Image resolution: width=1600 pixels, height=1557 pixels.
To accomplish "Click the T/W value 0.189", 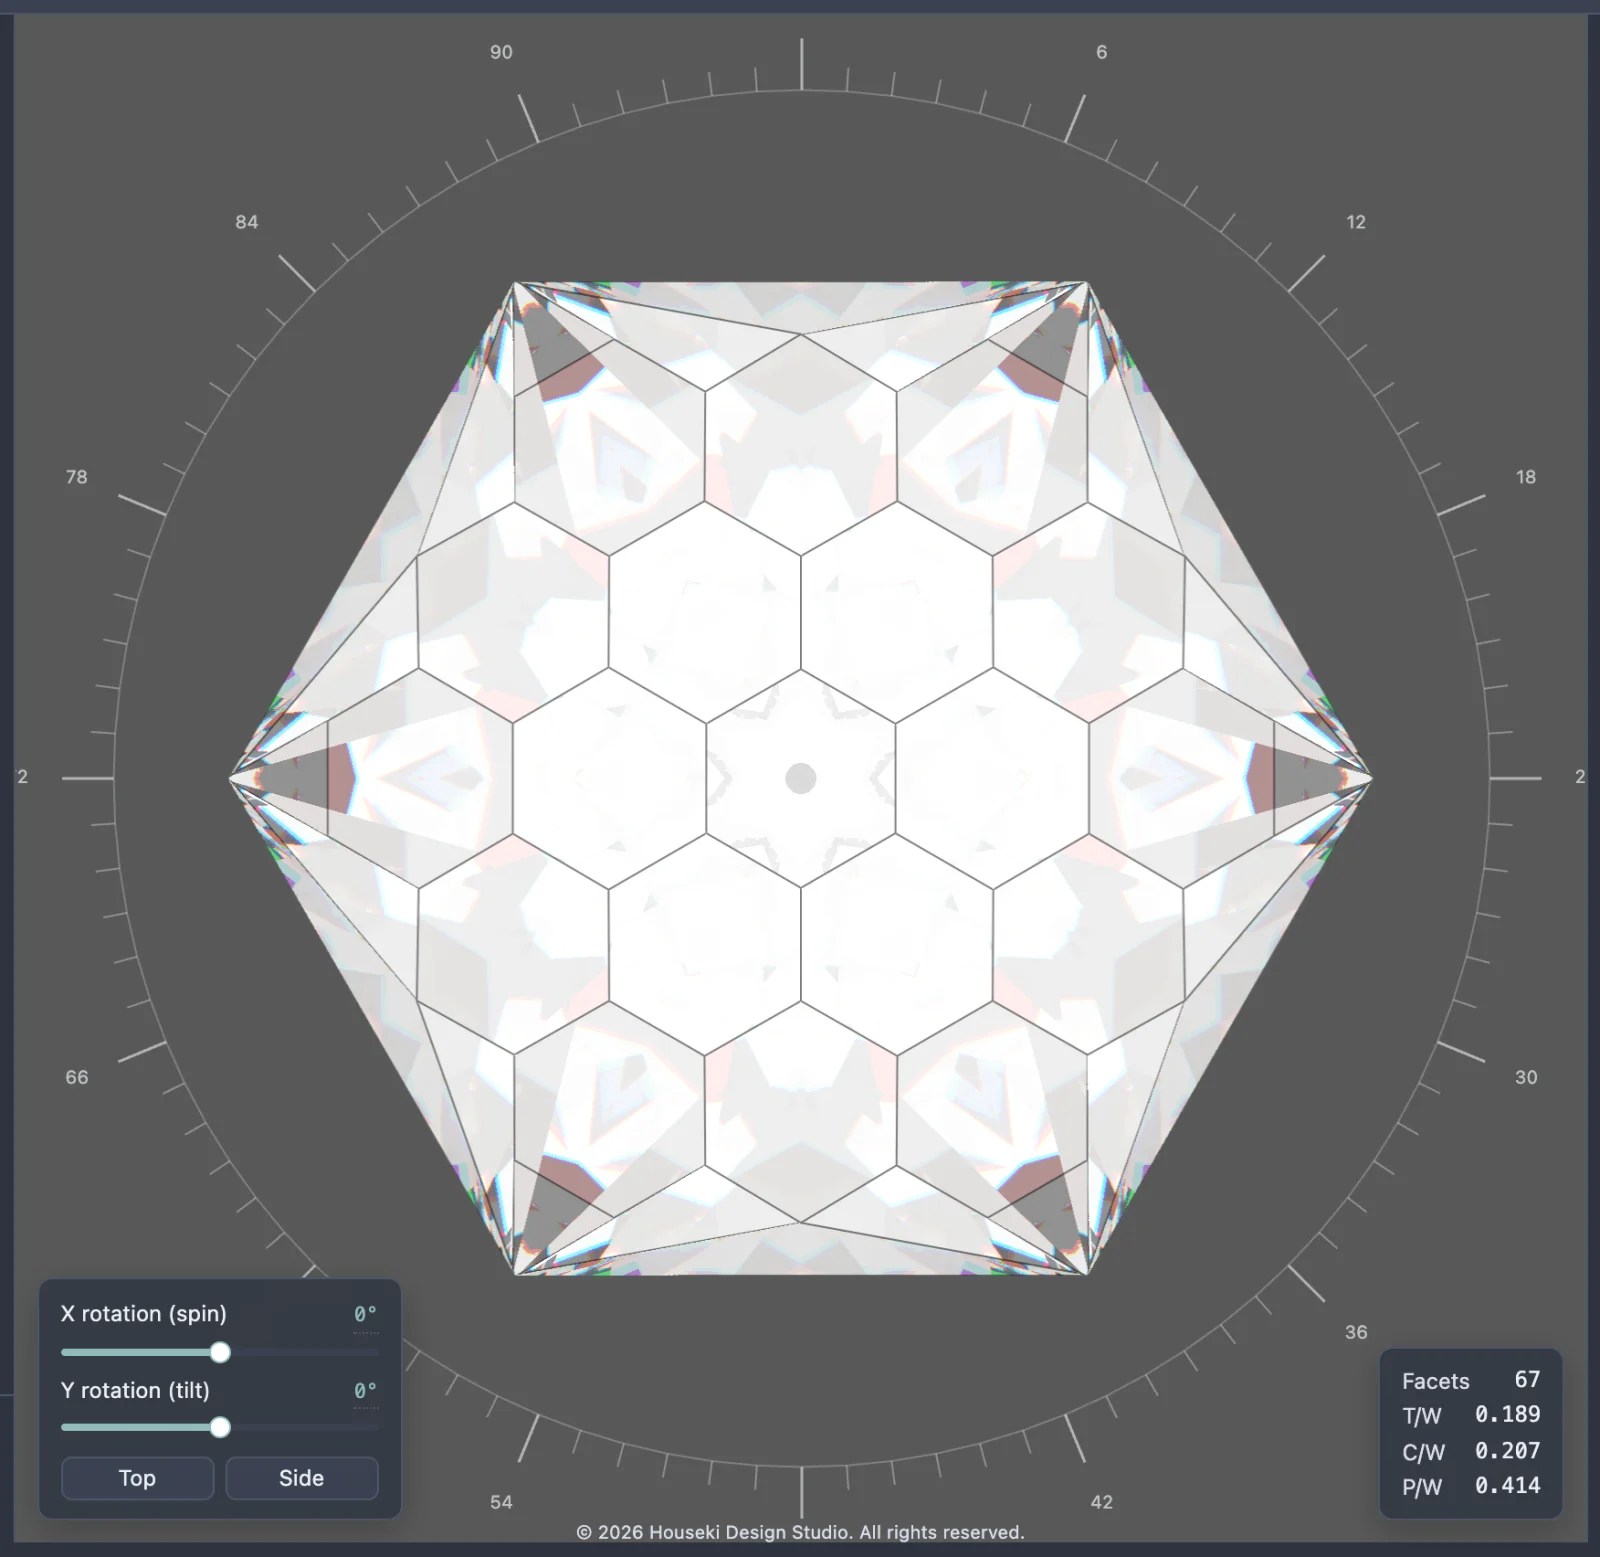I will click(x=1507, y=1415).
